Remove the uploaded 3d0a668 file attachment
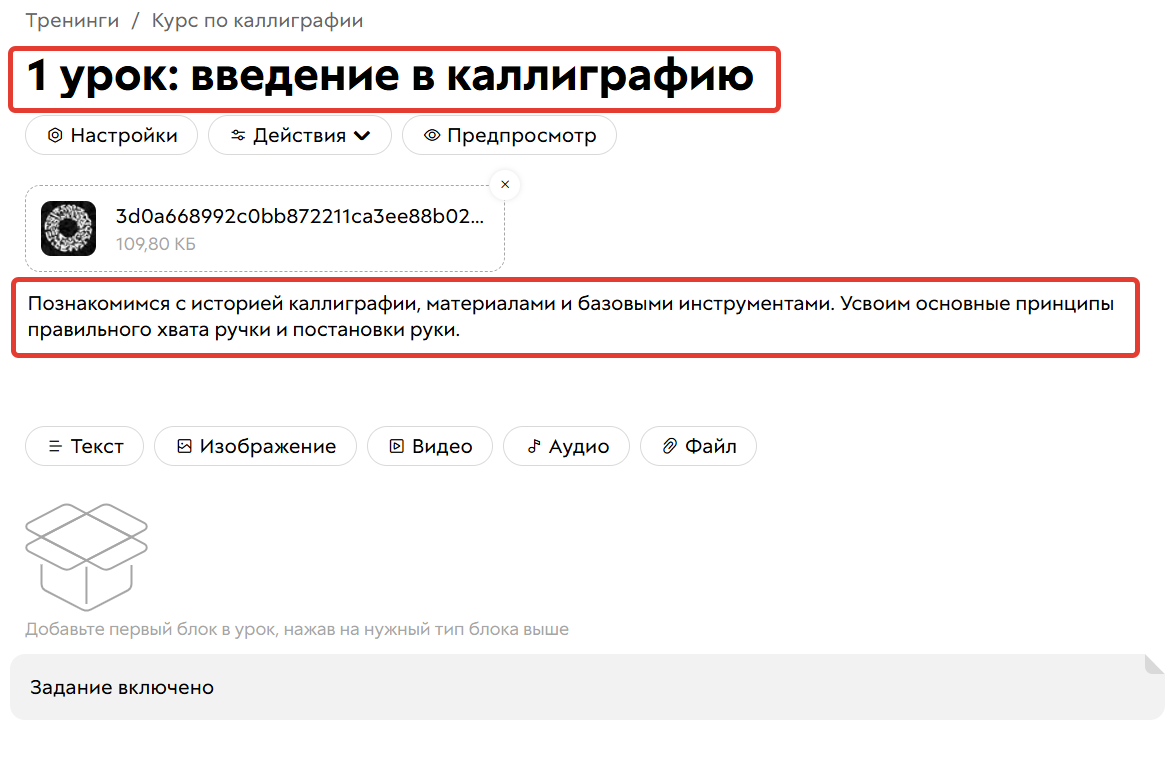The height and width of the screenshot is (765, 1170). pos(505,184)
